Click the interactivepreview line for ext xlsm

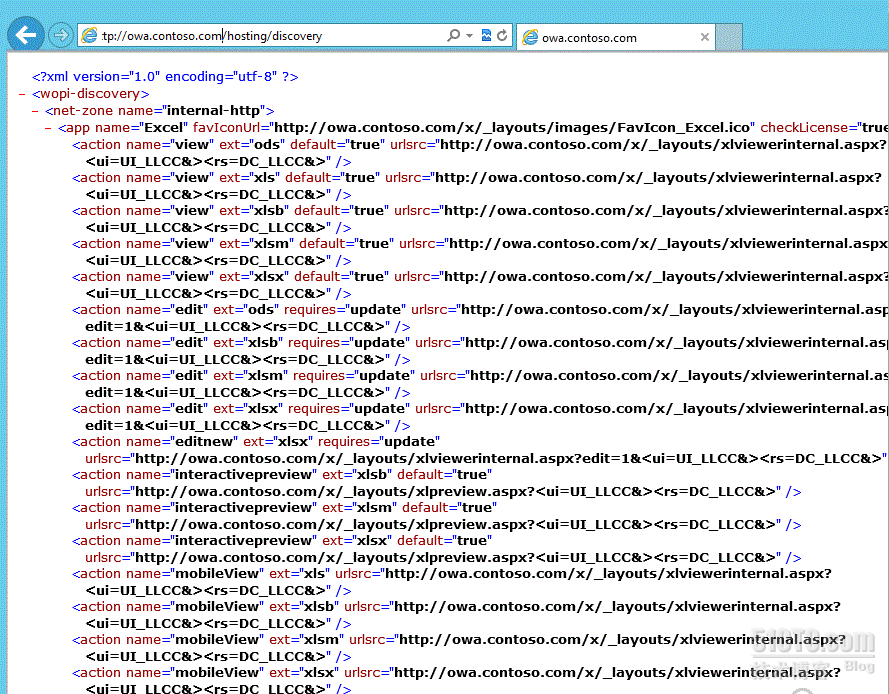(x=284, y=507)
